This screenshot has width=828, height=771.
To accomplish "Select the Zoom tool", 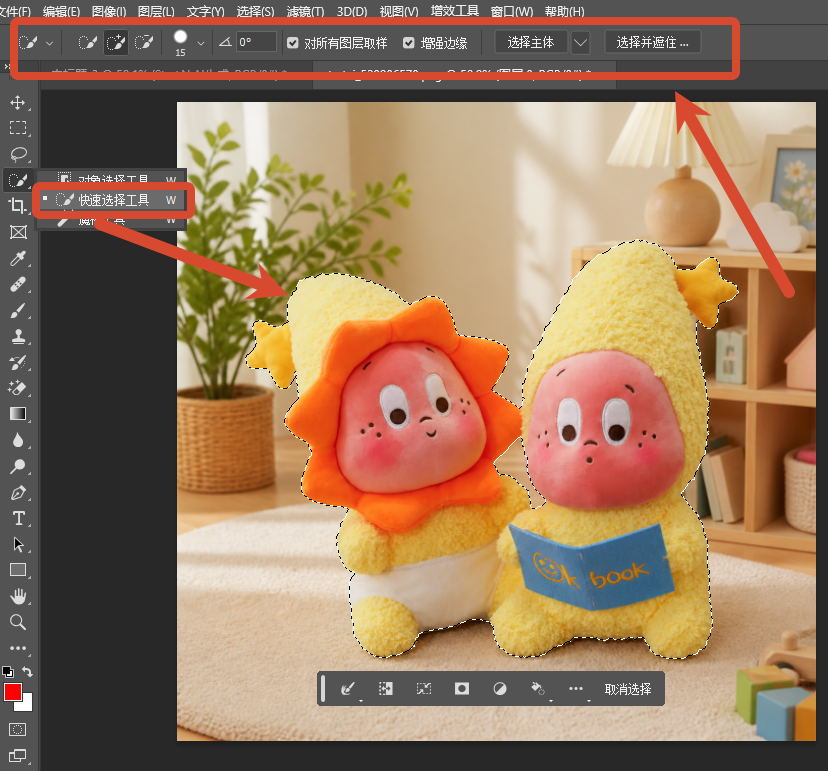I will tap(18, 622).
